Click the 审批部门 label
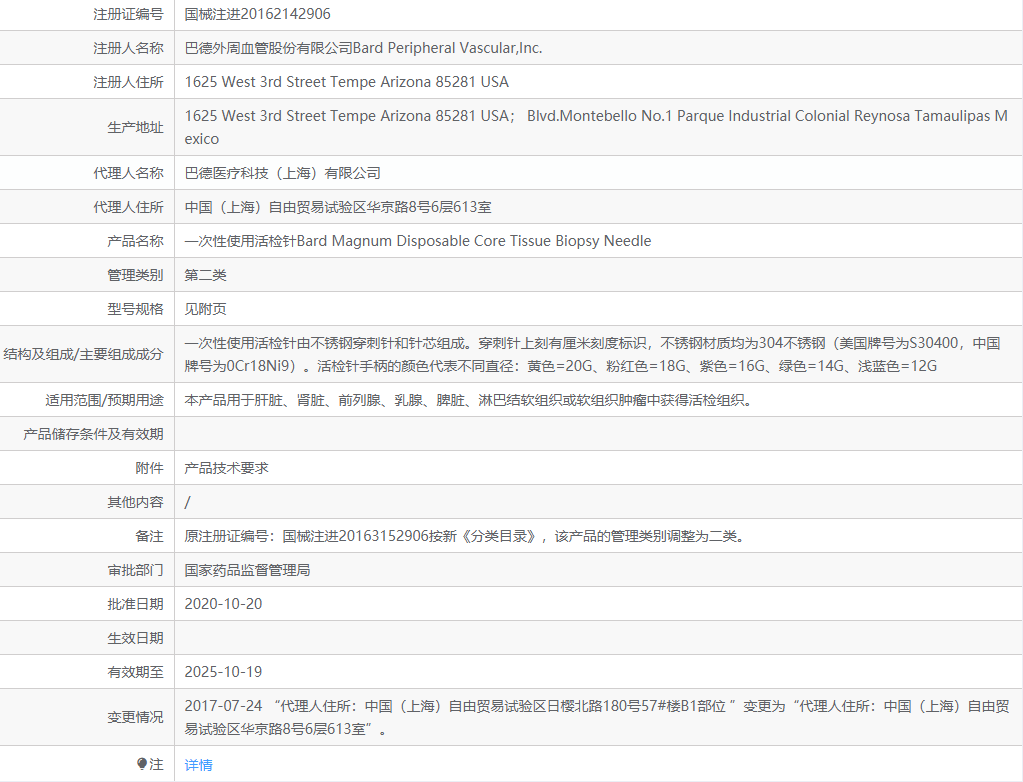Screen dimensions: 1023x782 click(135, 569)
